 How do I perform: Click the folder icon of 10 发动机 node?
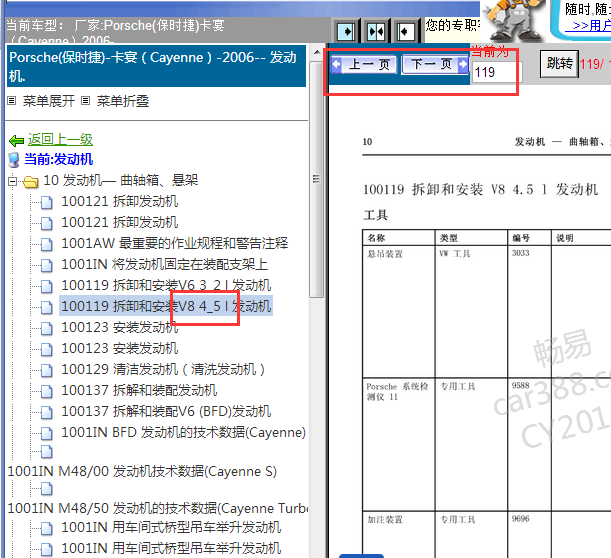[30, 182]
